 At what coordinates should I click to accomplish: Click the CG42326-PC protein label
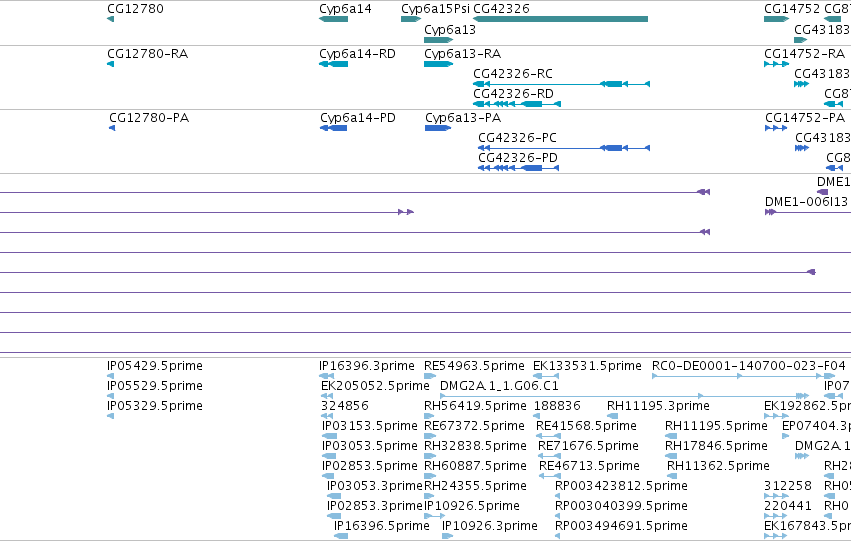click(x=517, y=138)
